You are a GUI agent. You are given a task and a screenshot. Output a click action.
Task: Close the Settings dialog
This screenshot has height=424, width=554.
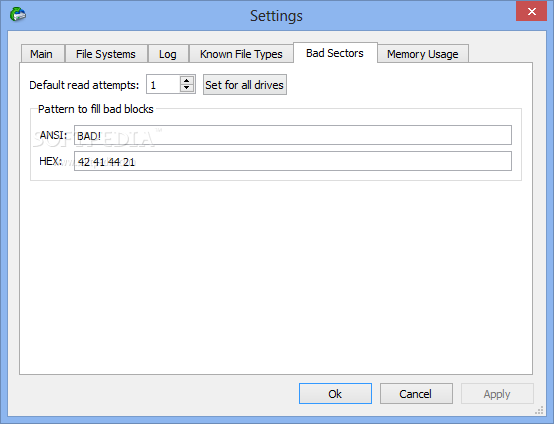coord(531,11)
